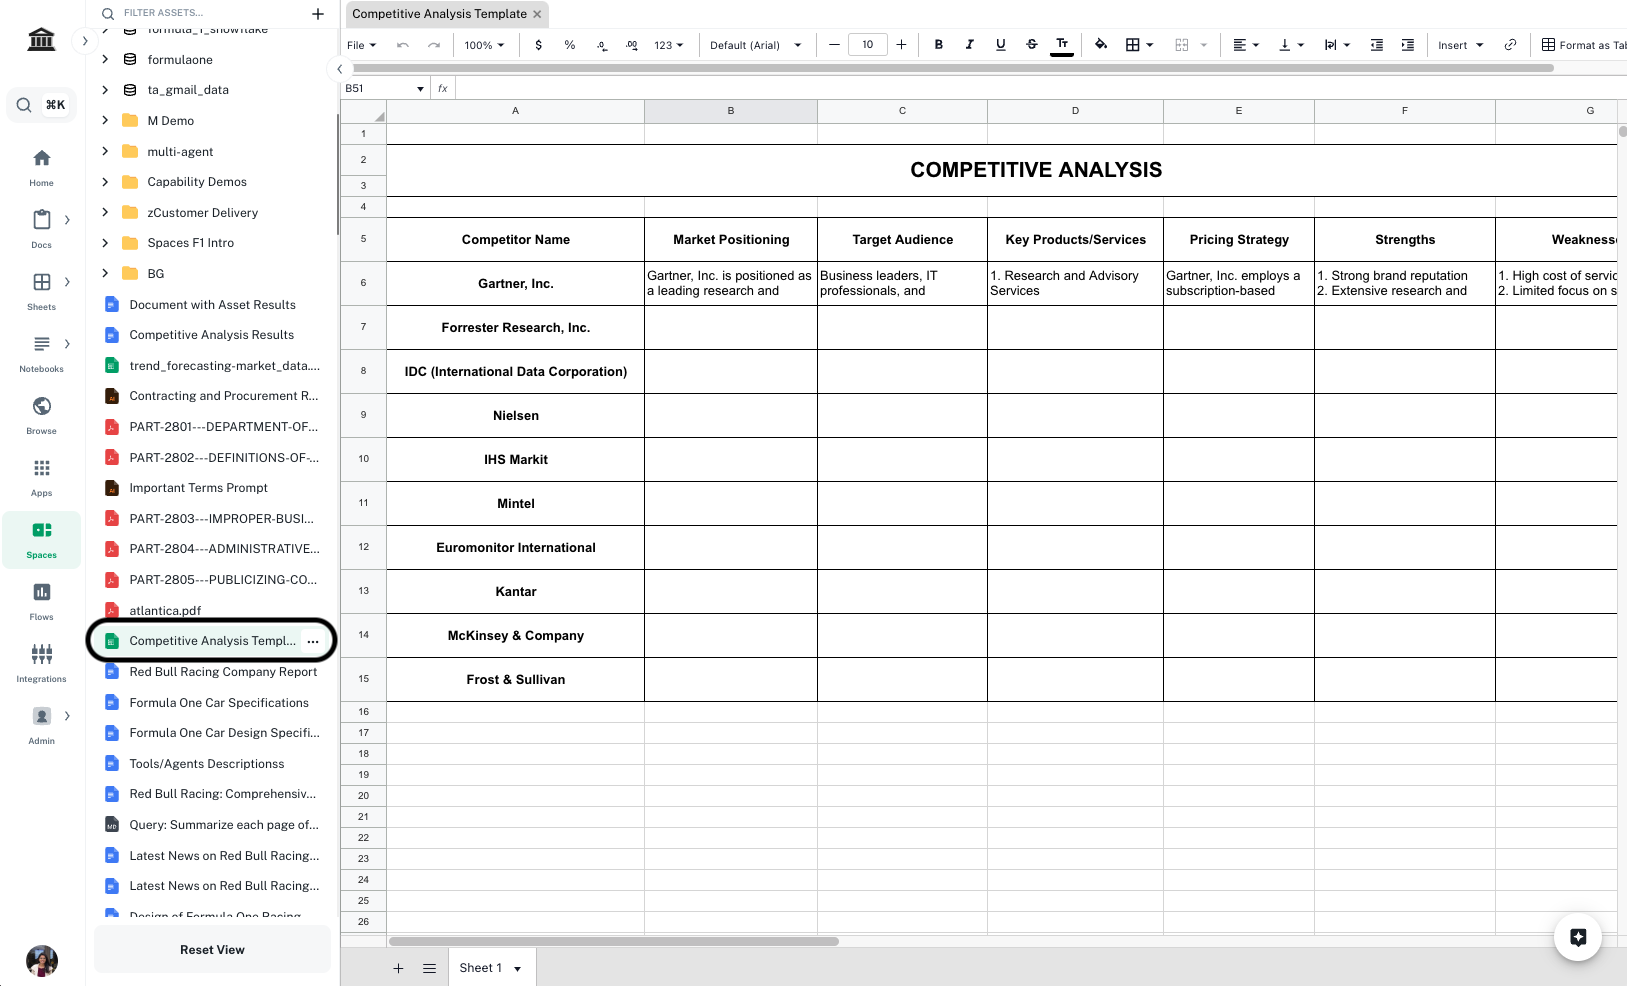Expand the M Demo folder
1627x986 pixels.
105,120
